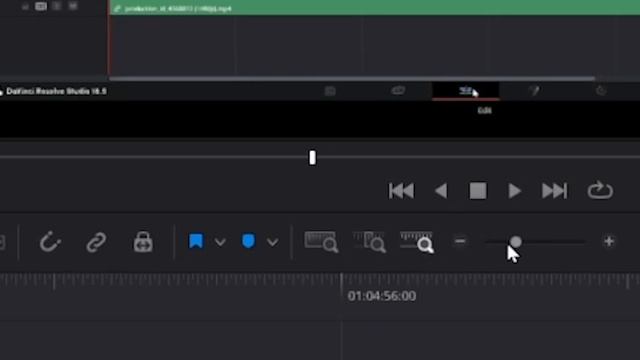Toggle the highlighted auto track selector
This screenshot has height=360, width=640.
(41, 6)
